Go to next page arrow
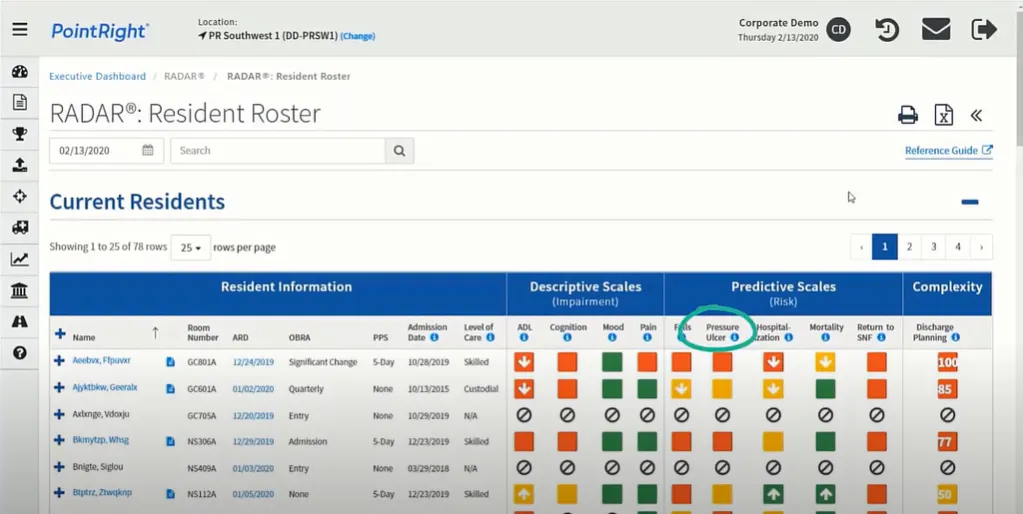Image resolution: width=1023 pixels, height=514 pixels. click(981, 247)
